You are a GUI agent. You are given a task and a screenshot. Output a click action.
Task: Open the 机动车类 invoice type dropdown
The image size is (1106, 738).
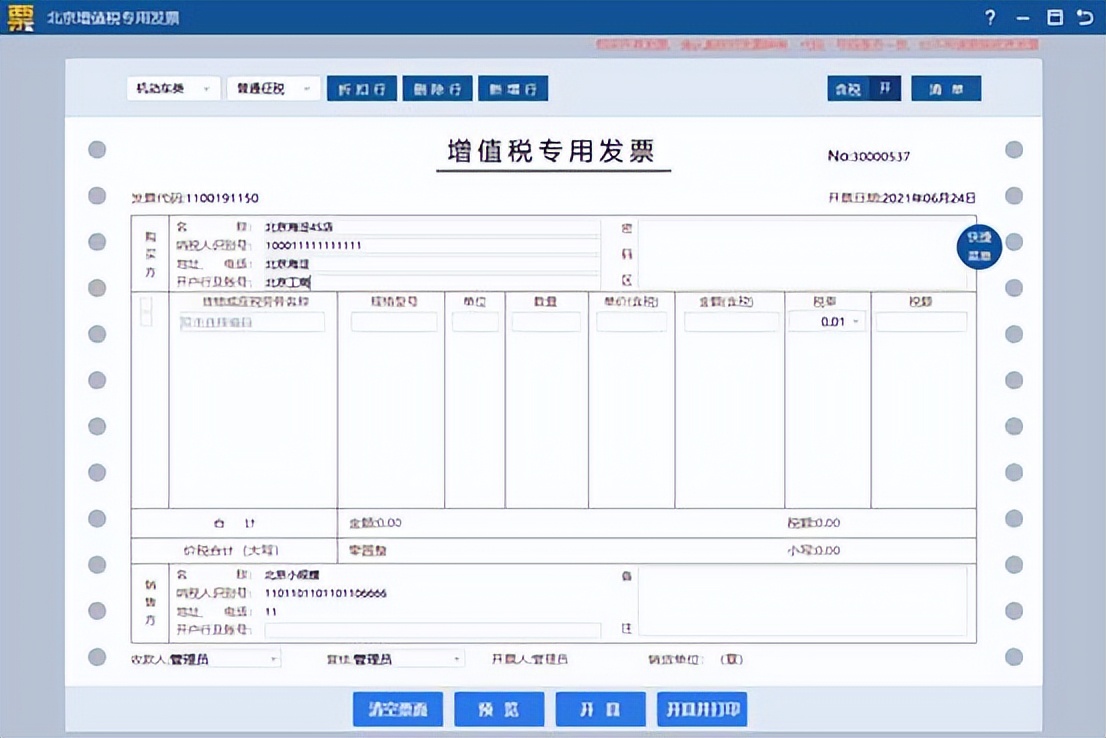[x=173, y=88]
